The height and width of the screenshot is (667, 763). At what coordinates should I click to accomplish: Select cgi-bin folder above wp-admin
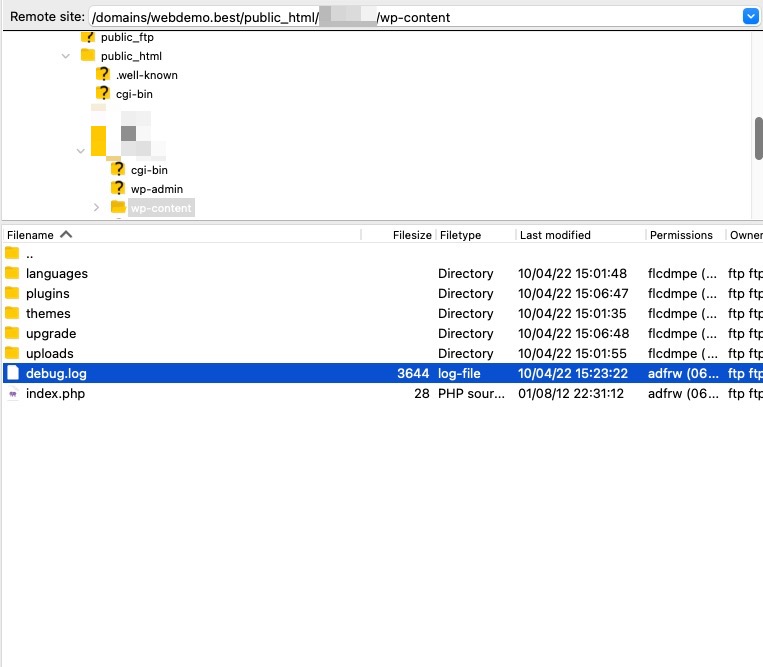(149, 170)
